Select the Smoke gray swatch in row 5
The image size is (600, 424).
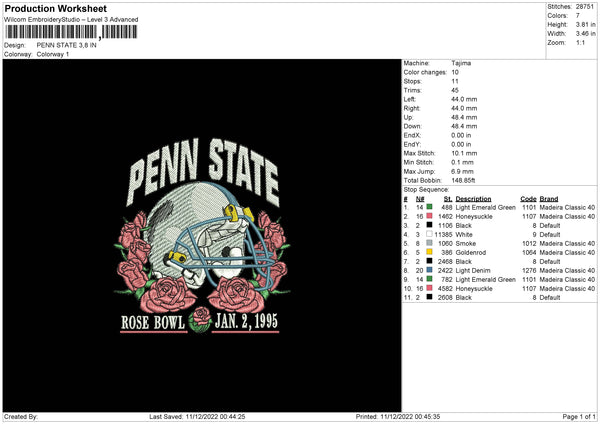[x=429, y=243]
